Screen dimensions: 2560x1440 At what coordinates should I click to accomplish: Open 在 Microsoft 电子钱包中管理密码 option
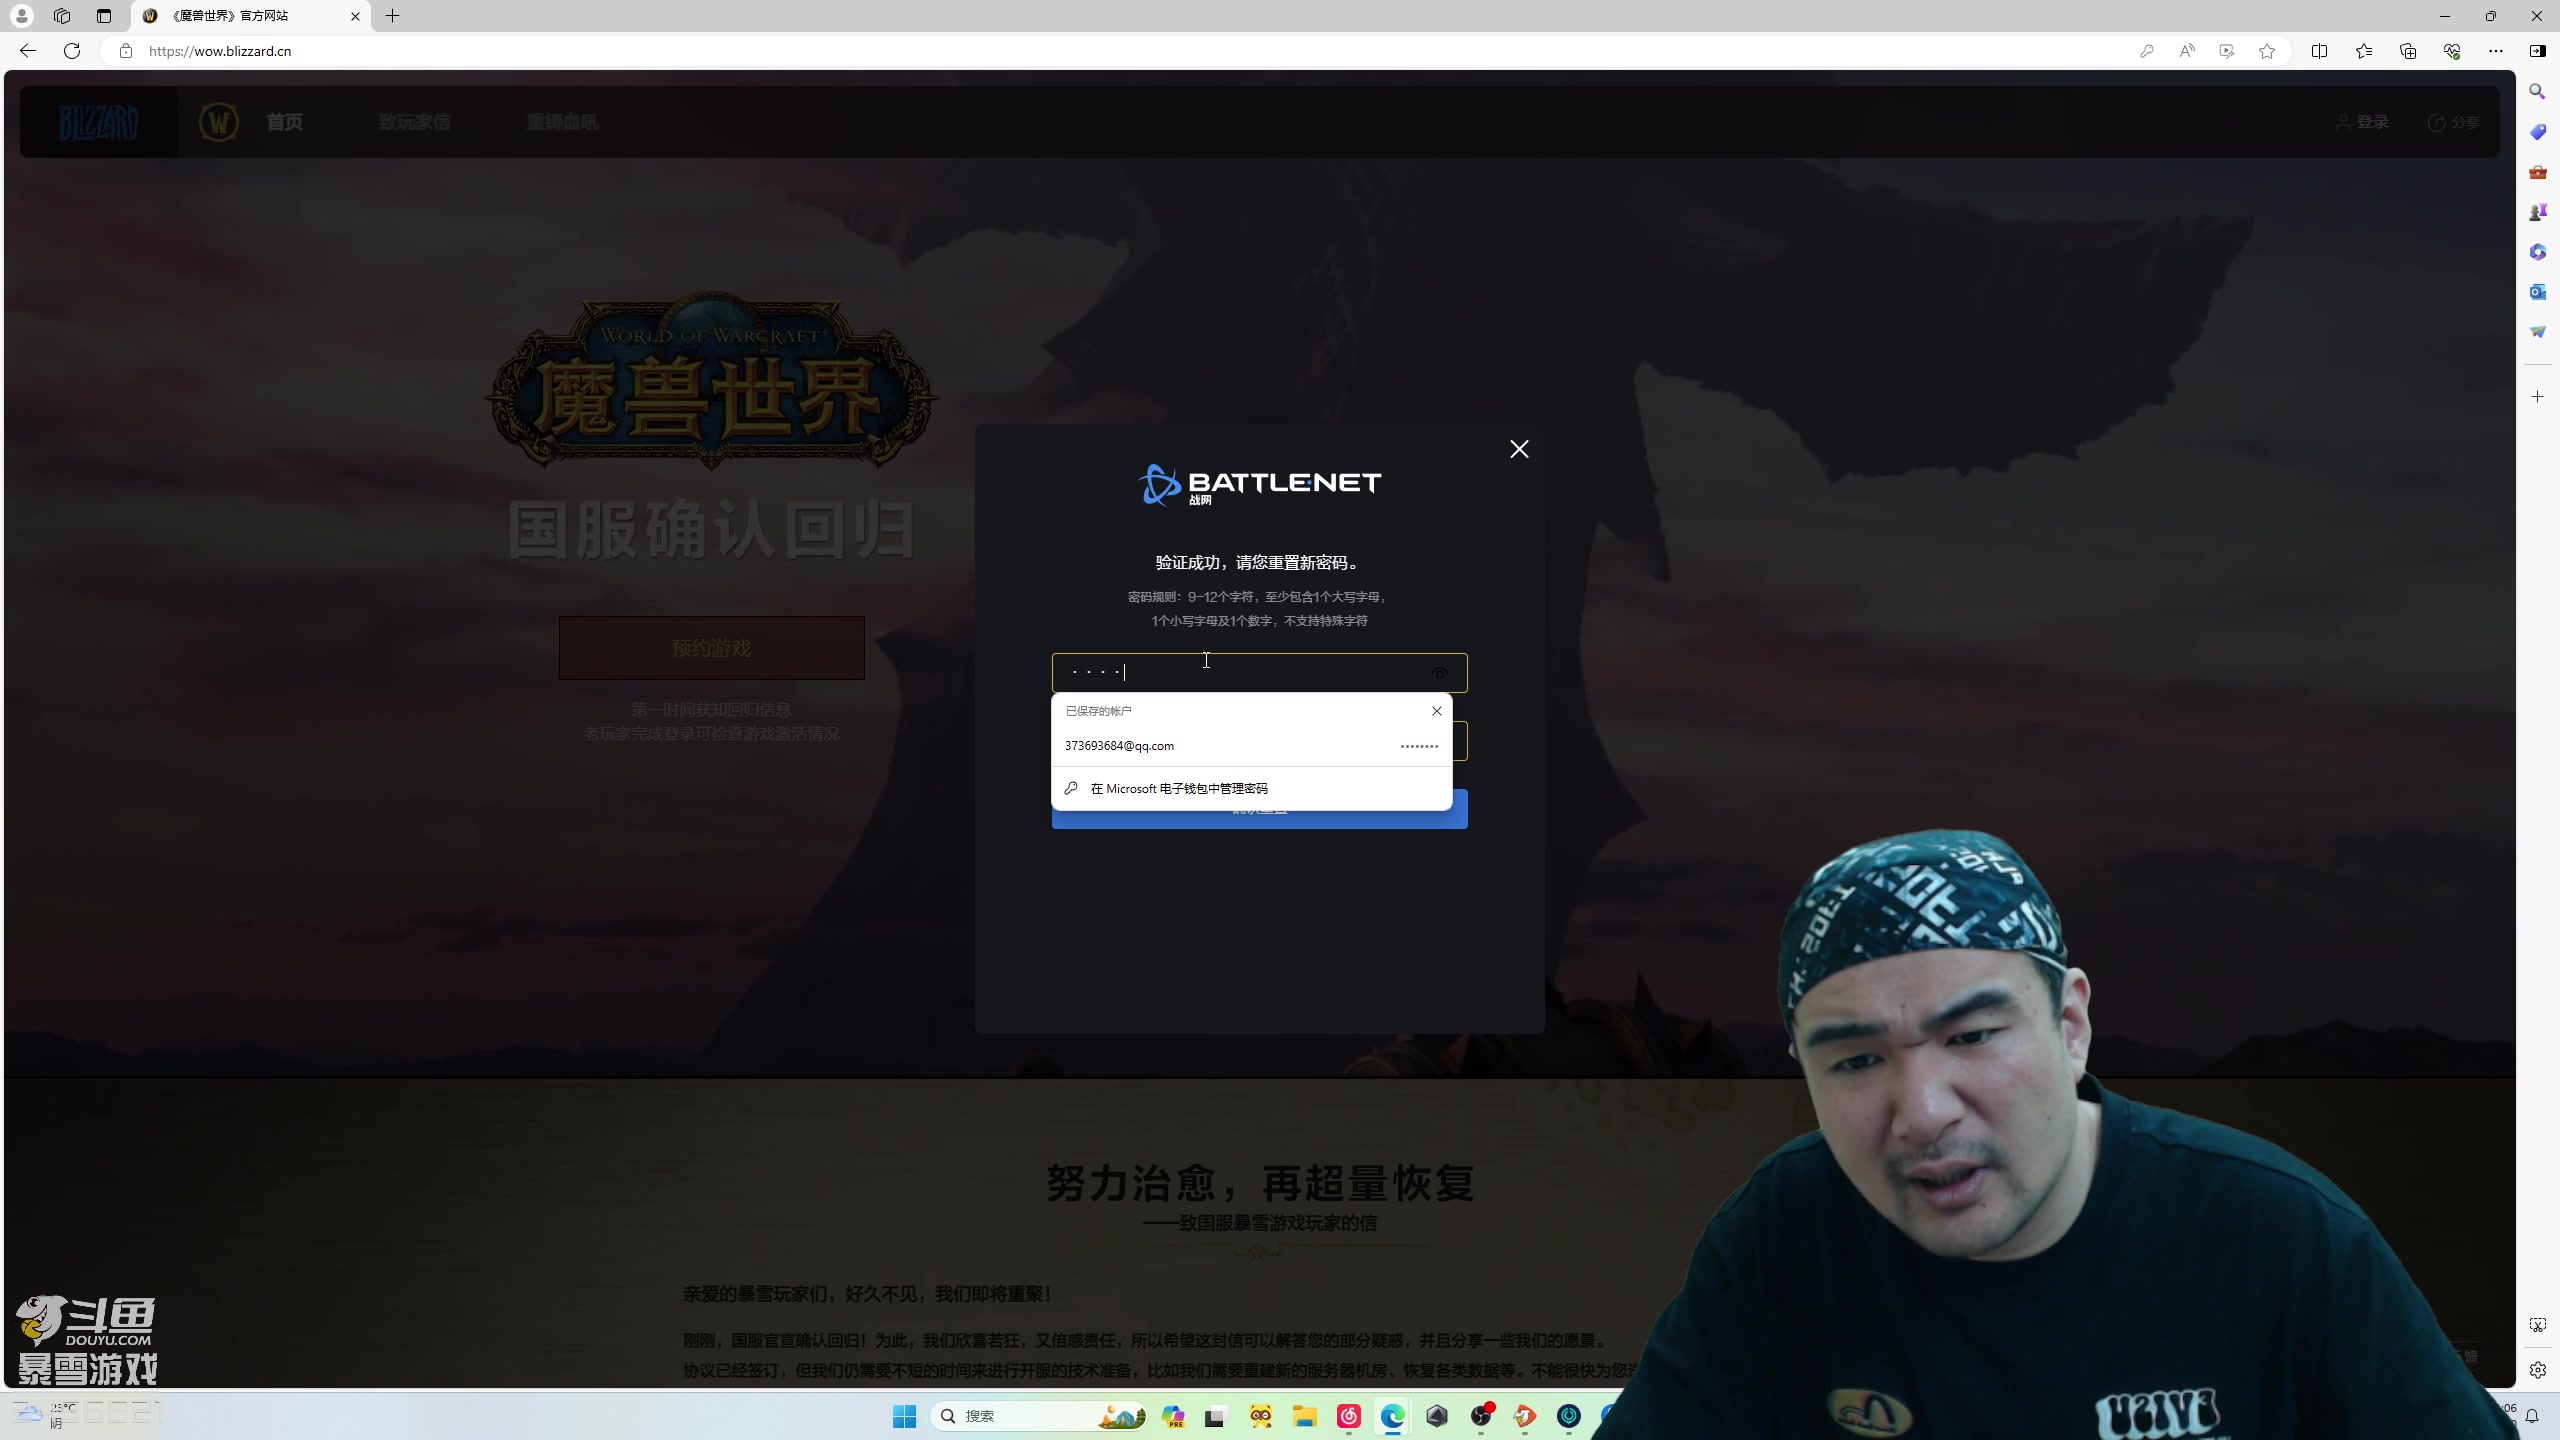coord(1252,789)
